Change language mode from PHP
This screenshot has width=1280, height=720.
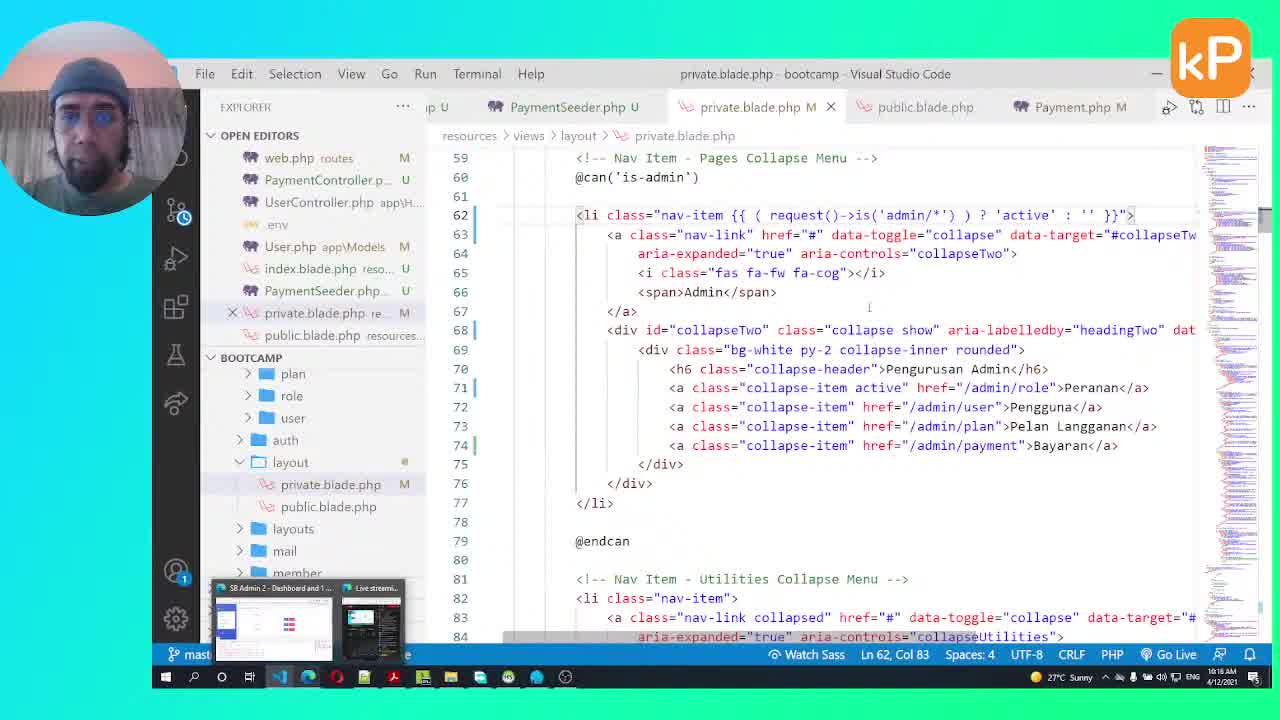pyautogui.click(x=1112, y=654)
